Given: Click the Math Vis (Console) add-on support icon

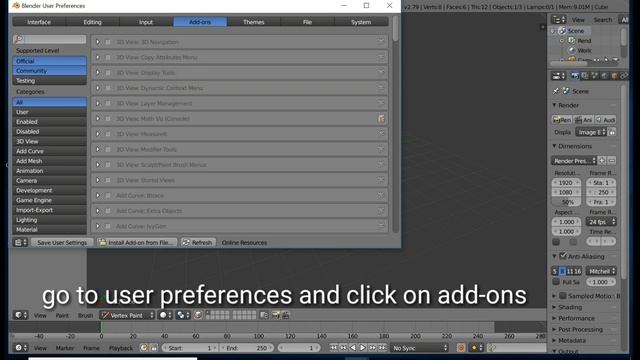Looking at the screenshot, I should (381, 119).
